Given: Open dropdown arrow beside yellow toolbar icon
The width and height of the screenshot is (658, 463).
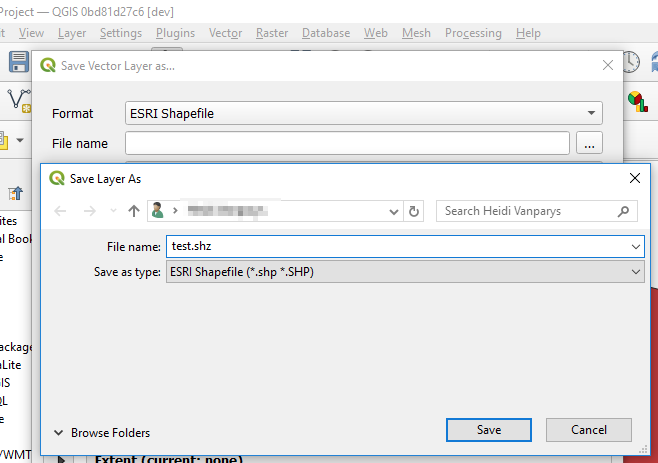Looking at the screenshot, I should coord(20,140).
